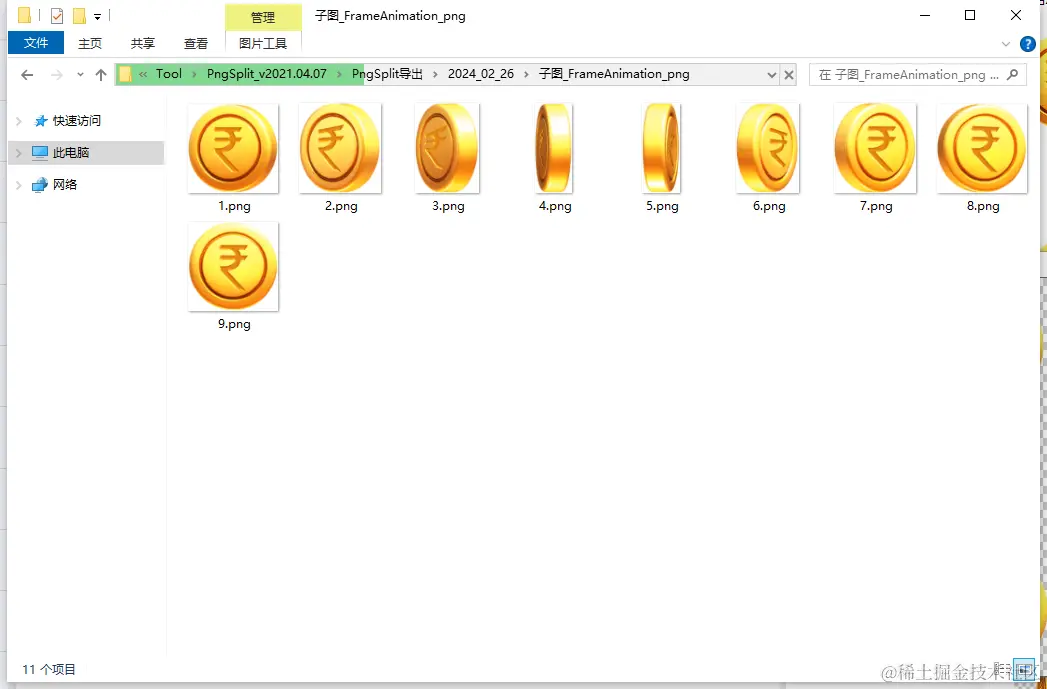The width and height of the screenshot is (1047, 689).
Task: Expand the This PC tree node
Action: 19,153
